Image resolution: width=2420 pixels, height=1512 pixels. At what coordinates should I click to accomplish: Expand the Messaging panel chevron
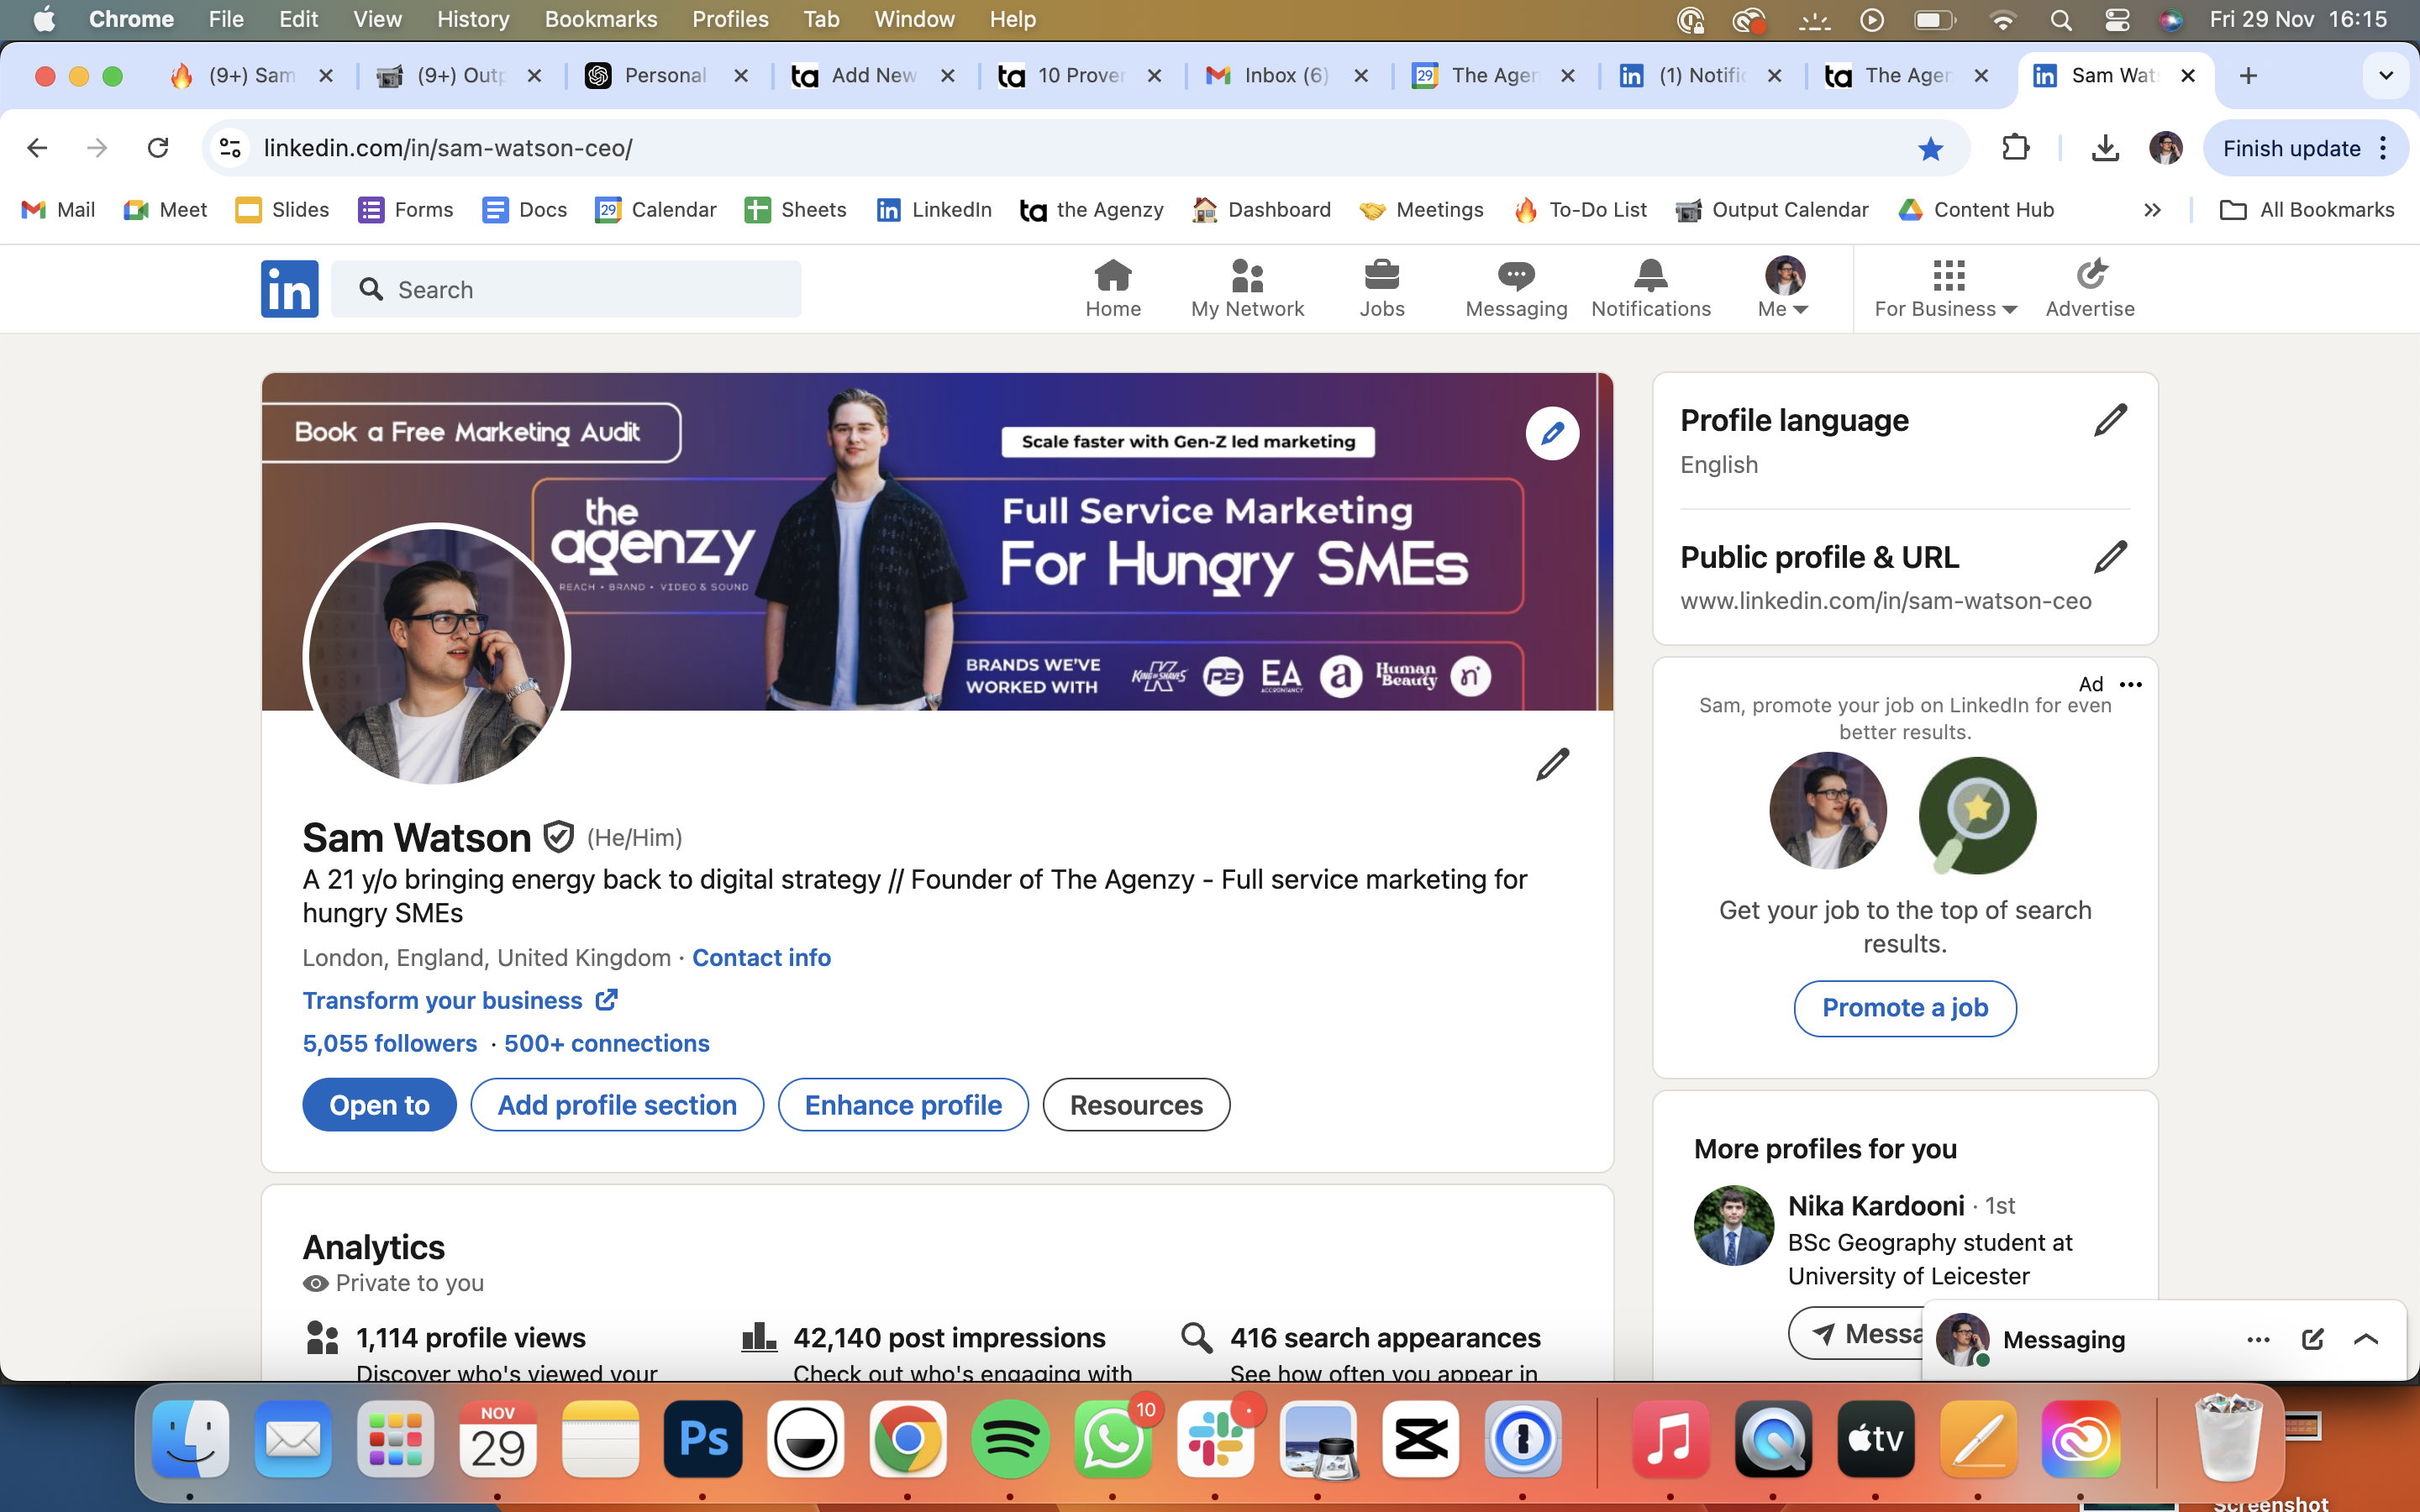2366,1340
